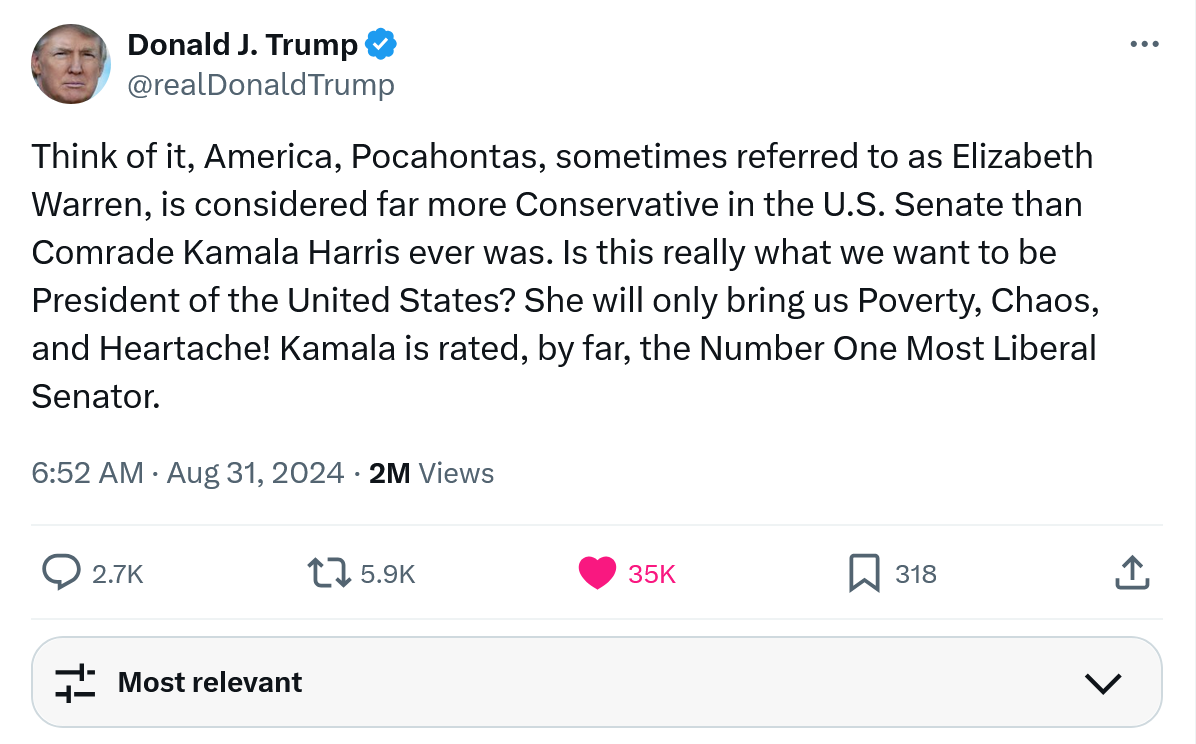Click the 318 bookmarks count
Screen dimensions: 1196x744
click(x=915, y=574)
